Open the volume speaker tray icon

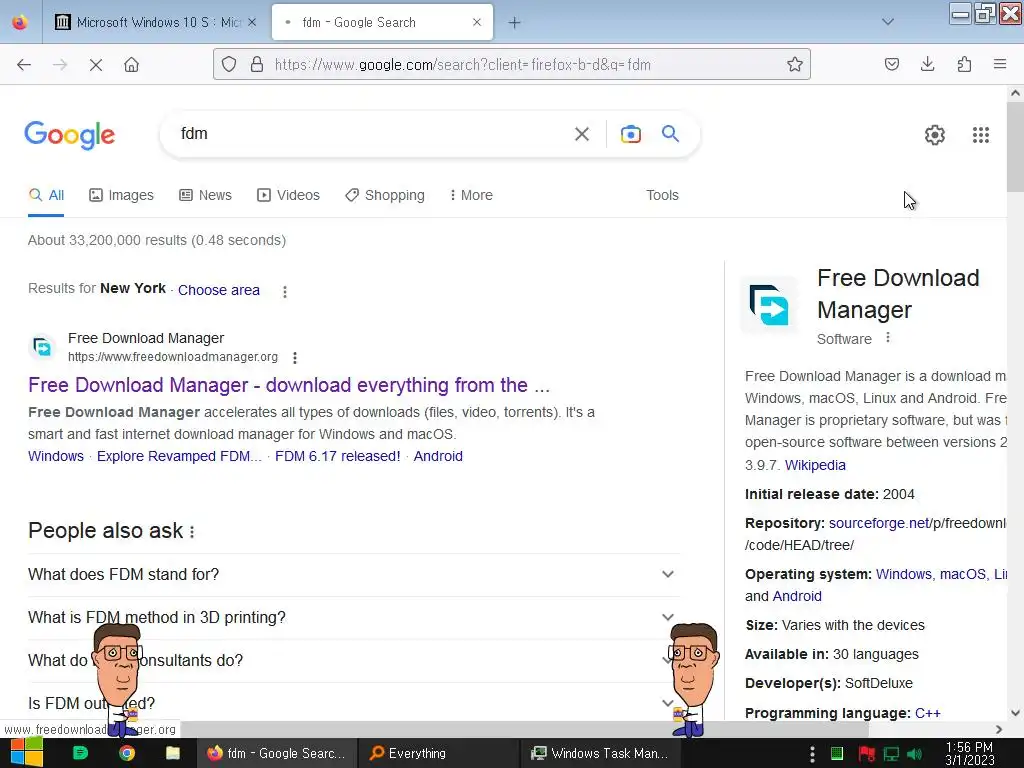[914, 754]
